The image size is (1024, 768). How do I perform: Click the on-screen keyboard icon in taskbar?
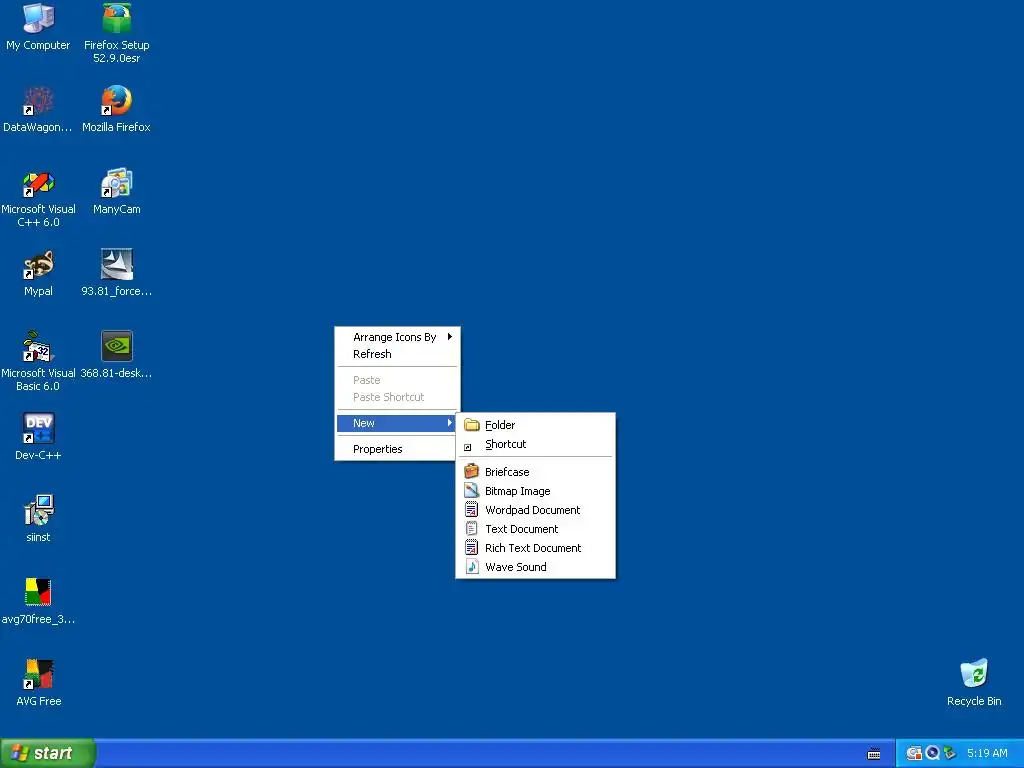click(874, 754)
